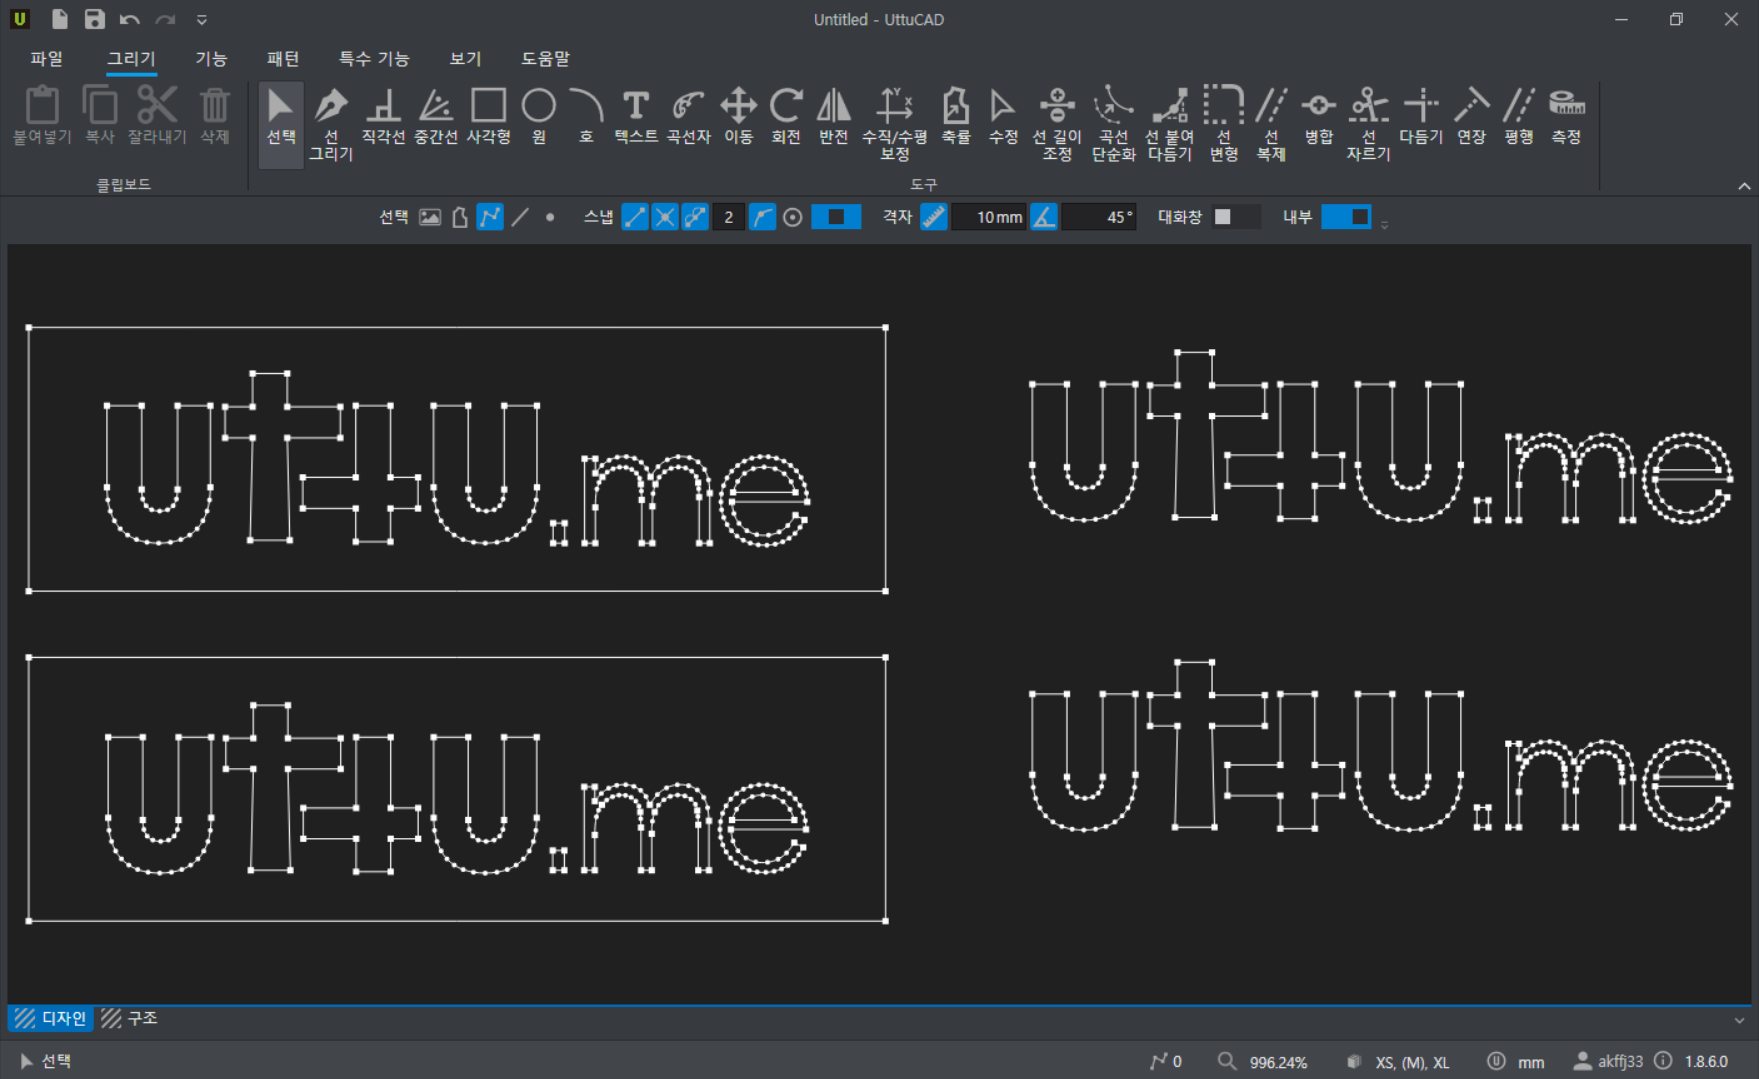This screenshot has height=1079, width=1759.
Task: Click the 복사 copy icon
Action: click(x=100, y=117)
